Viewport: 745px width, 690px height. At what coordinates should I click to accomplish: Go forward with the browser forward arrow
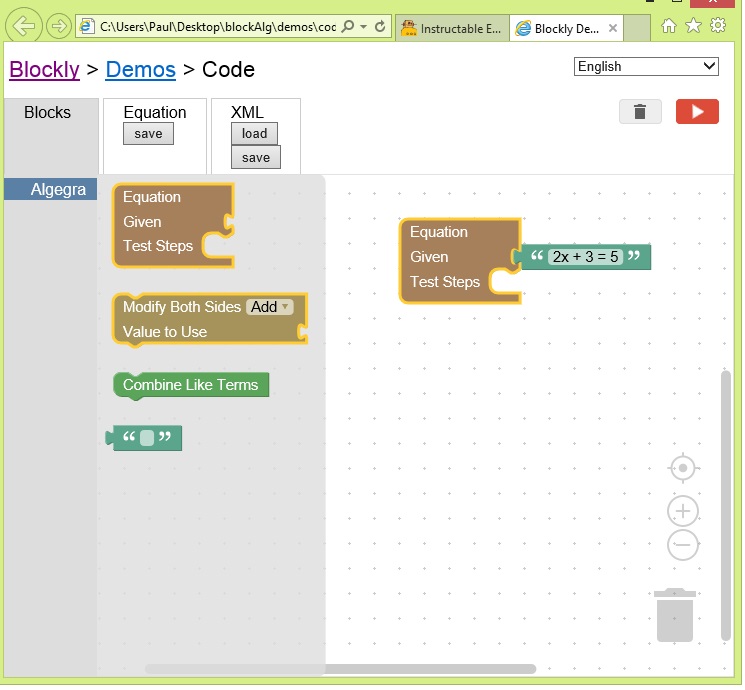[x=58, y=26]
